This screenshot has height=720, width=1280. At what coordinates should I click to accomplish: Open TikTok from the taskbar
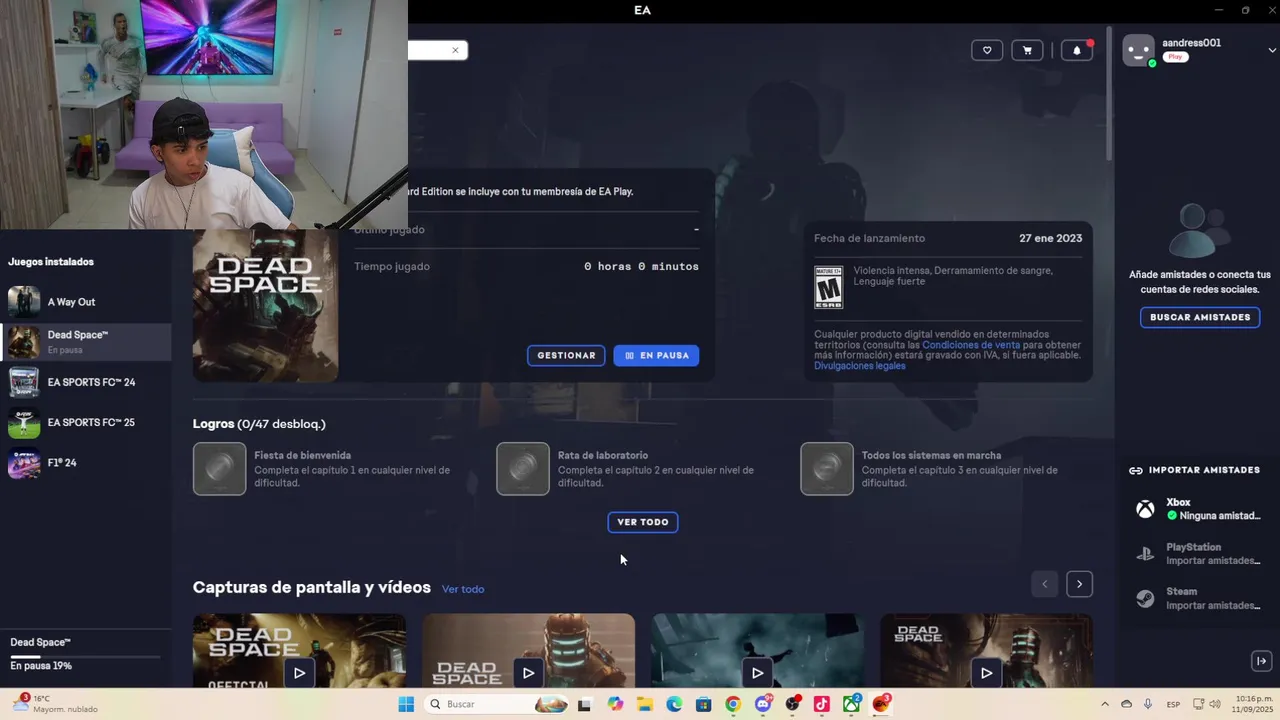[x=822, y=704]
